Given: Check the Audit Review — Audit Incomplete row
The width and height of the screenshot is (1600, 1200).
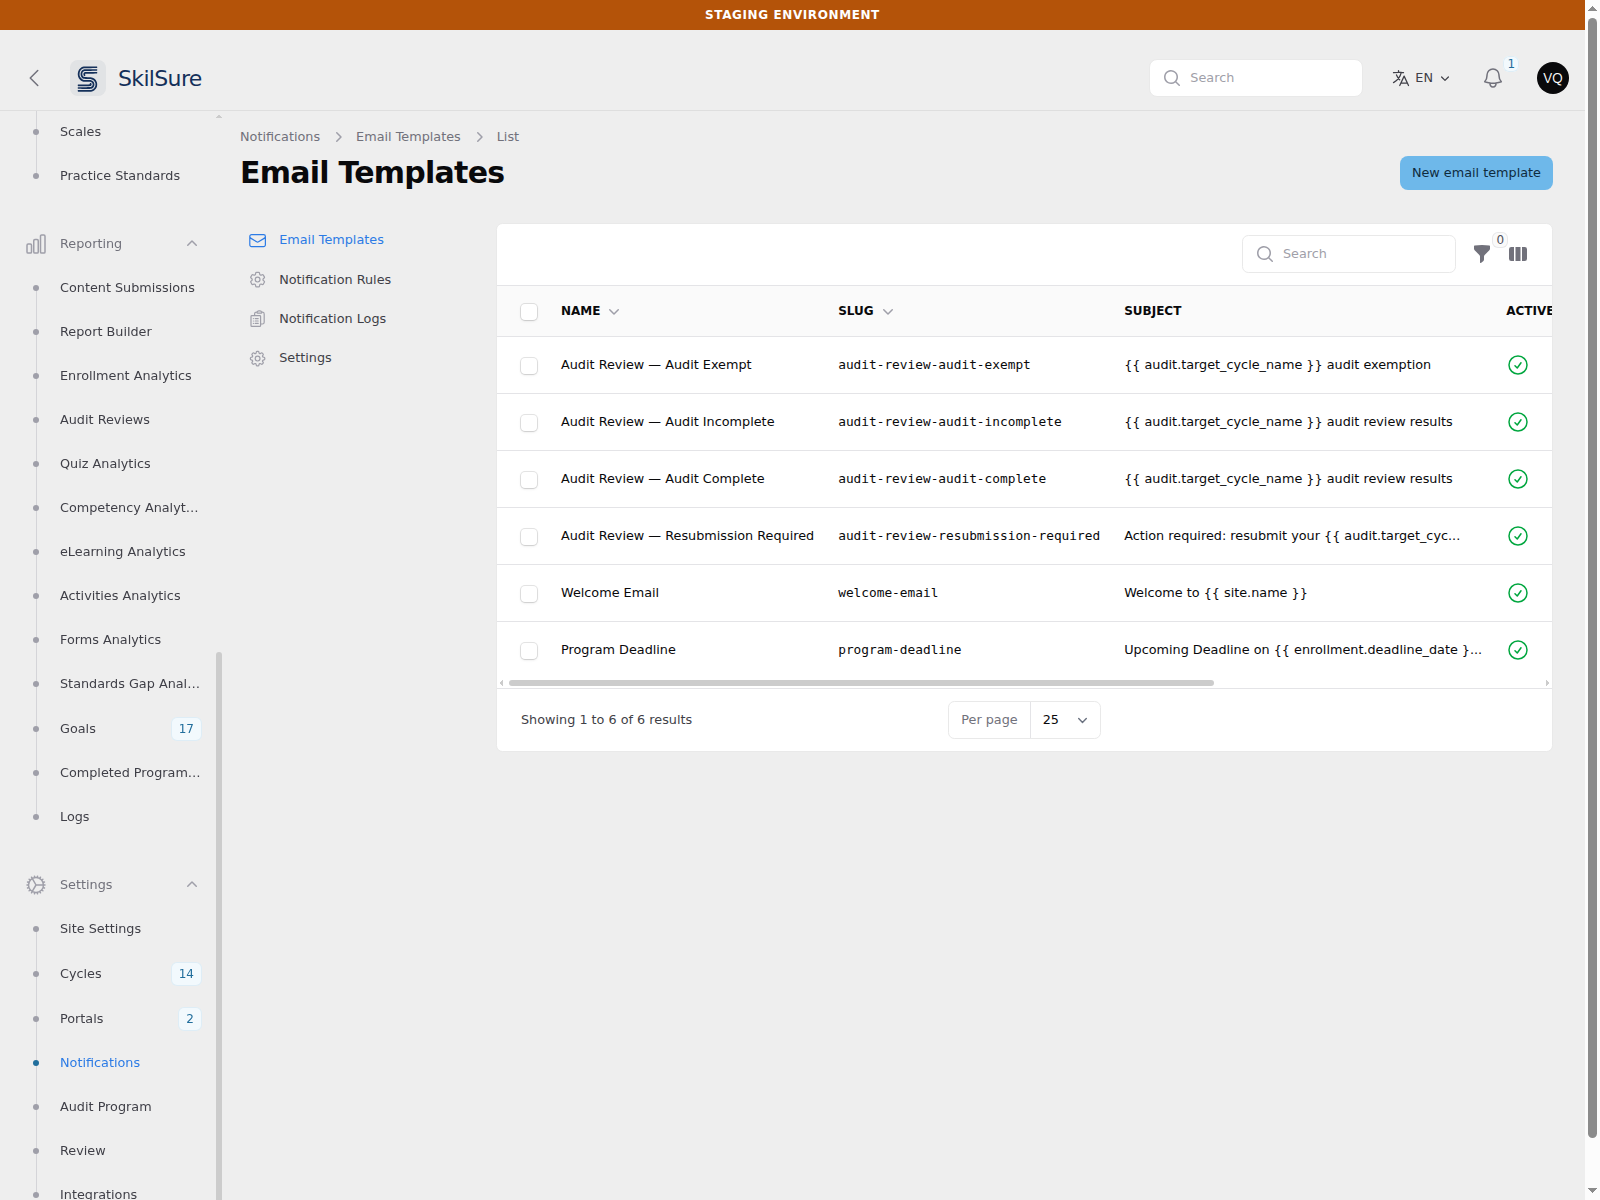Looking at the screenshot, I should (x=529, y=423).
